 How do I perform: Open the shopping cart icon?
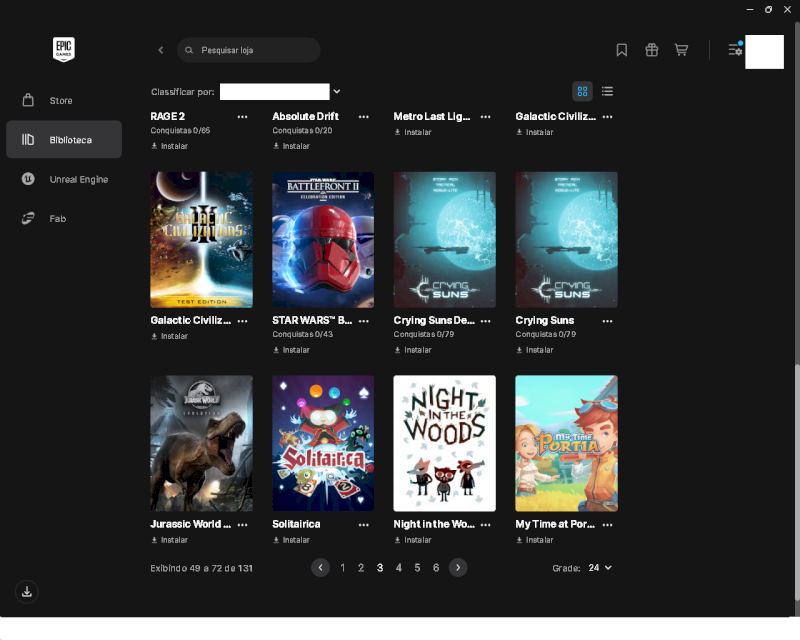point(681,50)
